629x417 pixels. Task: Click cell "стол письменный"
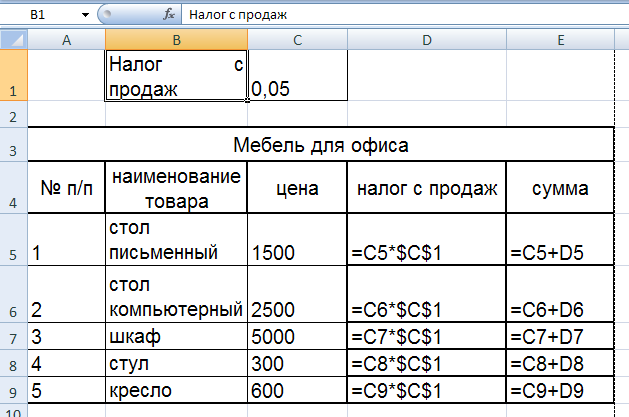[x=177, y=239]
